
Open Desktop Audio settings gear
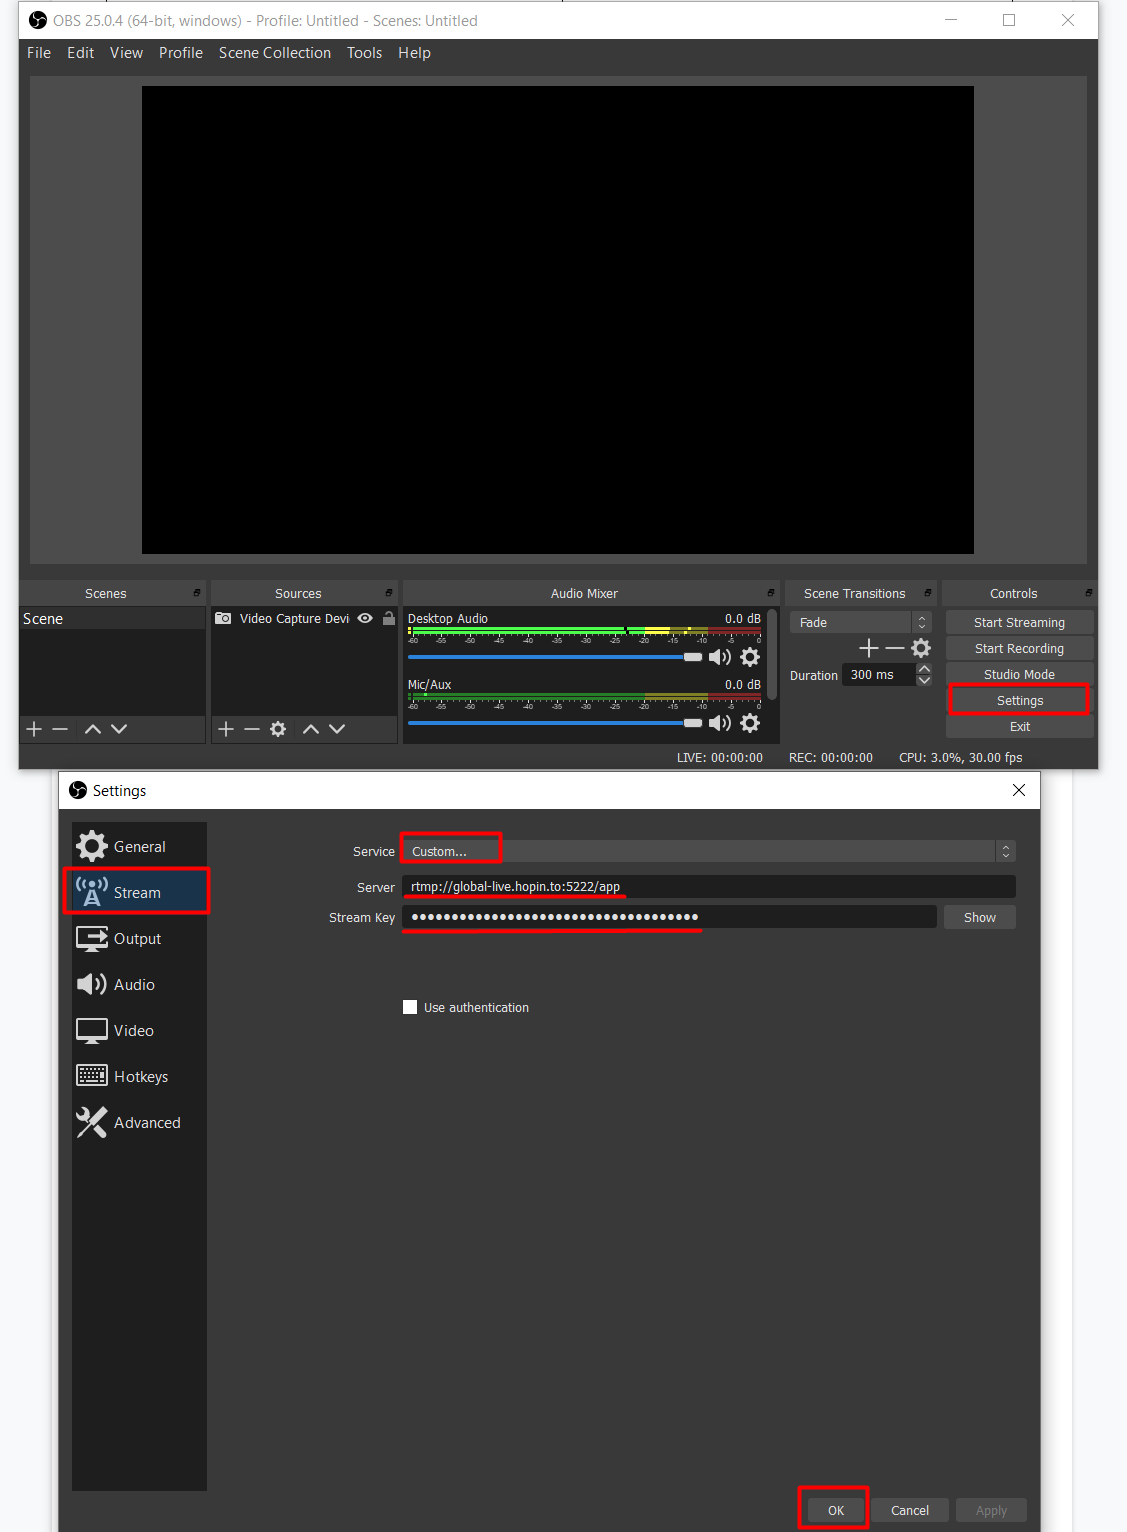(x=750, y=657)
